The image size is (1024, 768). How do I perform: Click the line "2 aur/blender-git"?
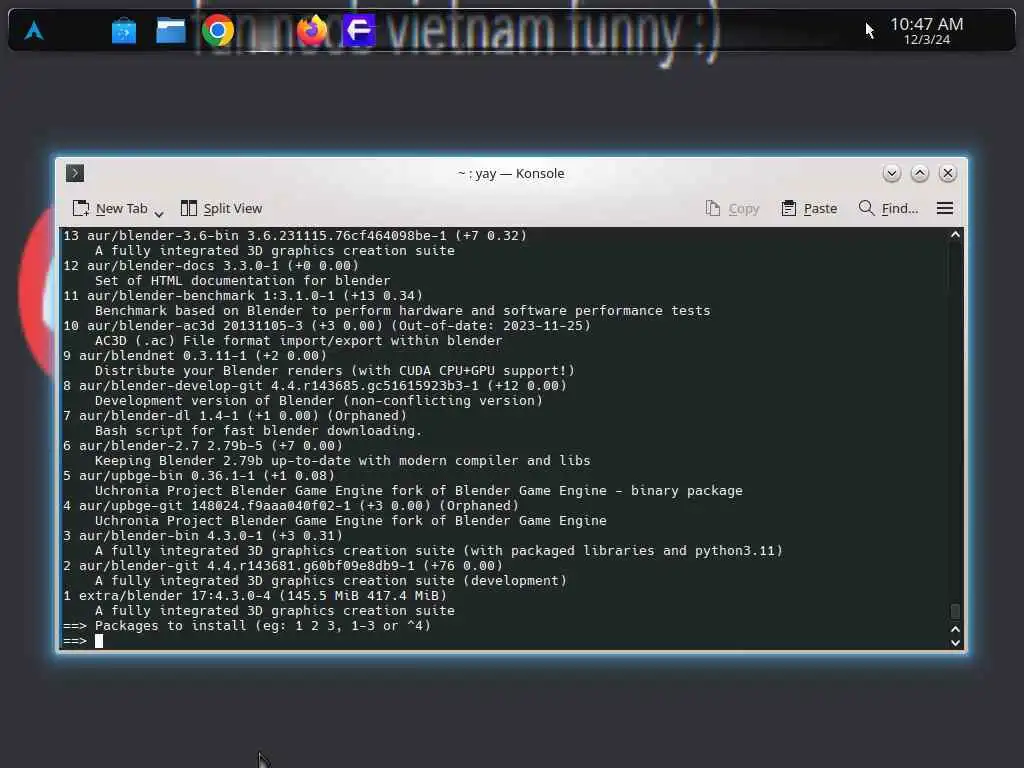[x=283, y=566]
